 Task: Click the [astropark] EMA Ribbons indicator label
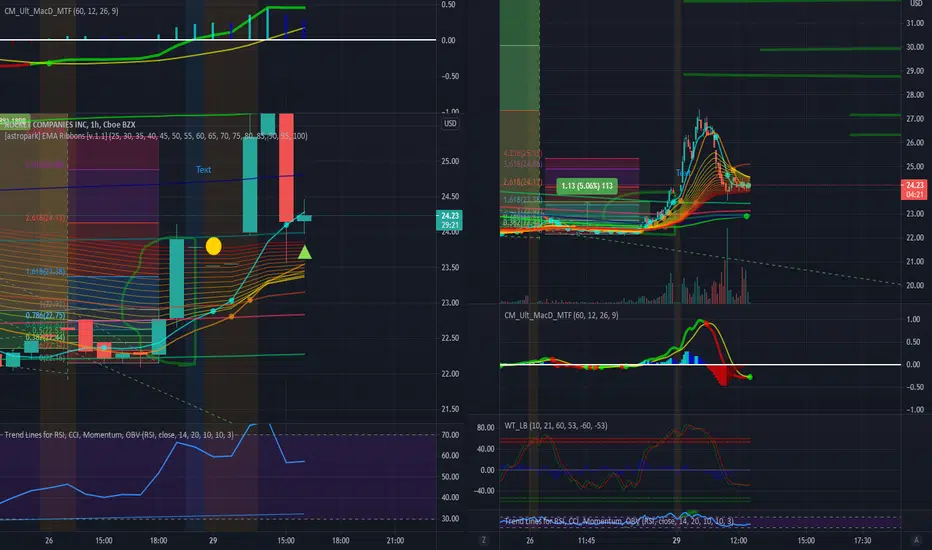[x=156, y=136]
